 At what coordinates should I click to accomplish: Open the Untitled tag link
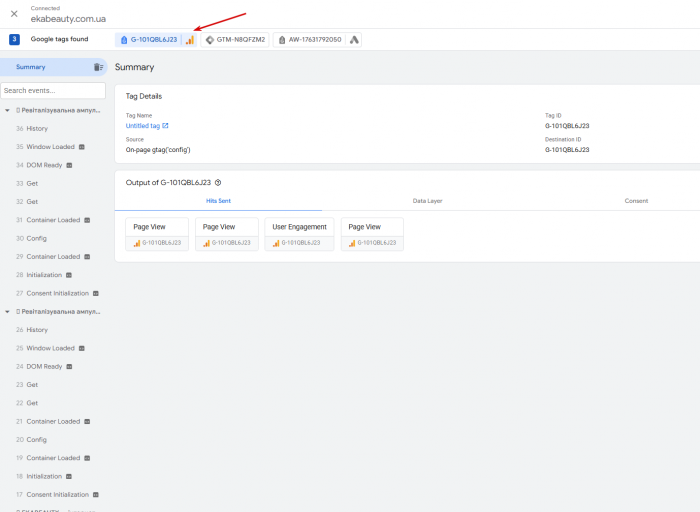pyautogui.click(x=142, y=126)
